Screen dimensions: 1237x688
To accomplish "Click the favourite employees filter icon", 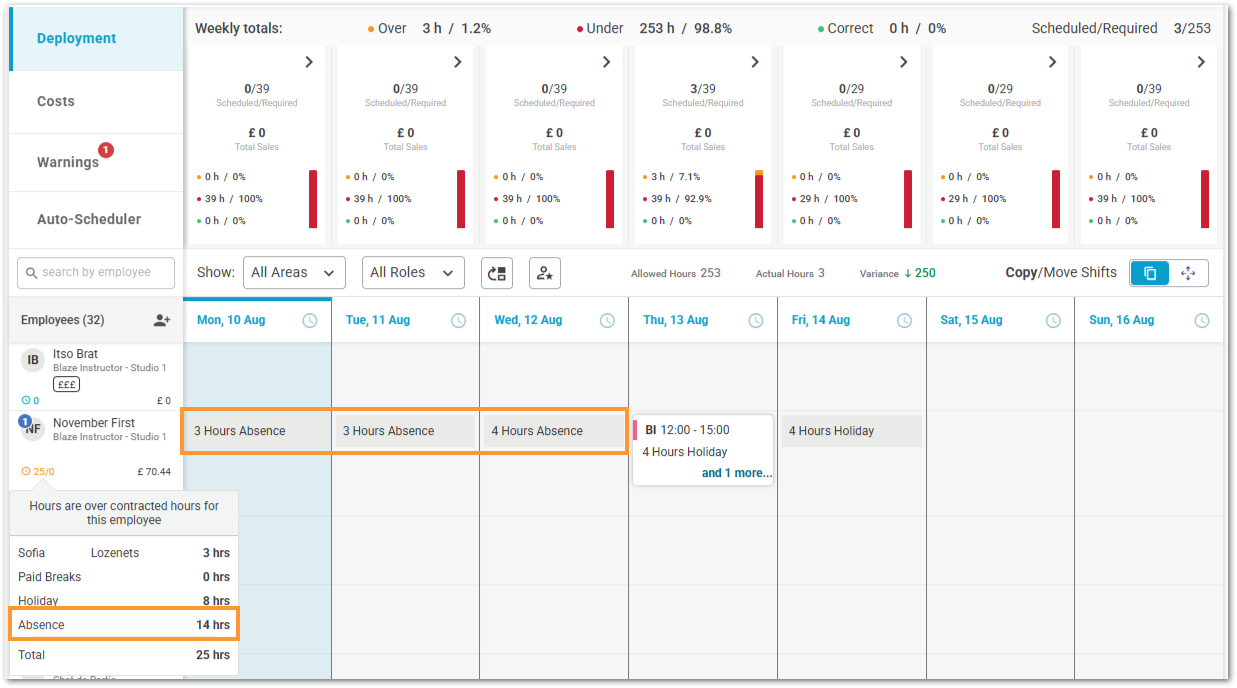I will [544, 273].
